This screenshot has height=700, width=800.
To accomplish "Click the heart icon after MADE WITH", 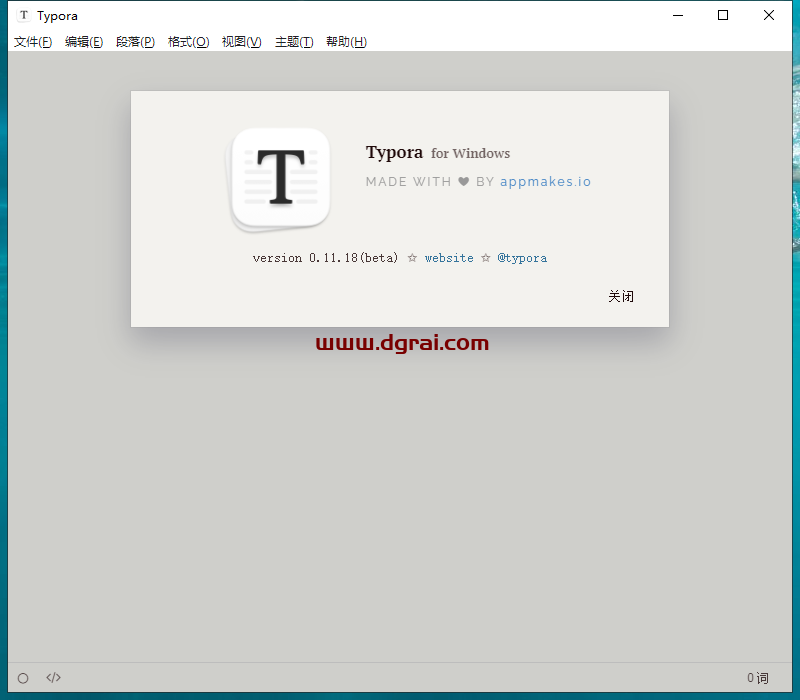I will click(462, 181).
